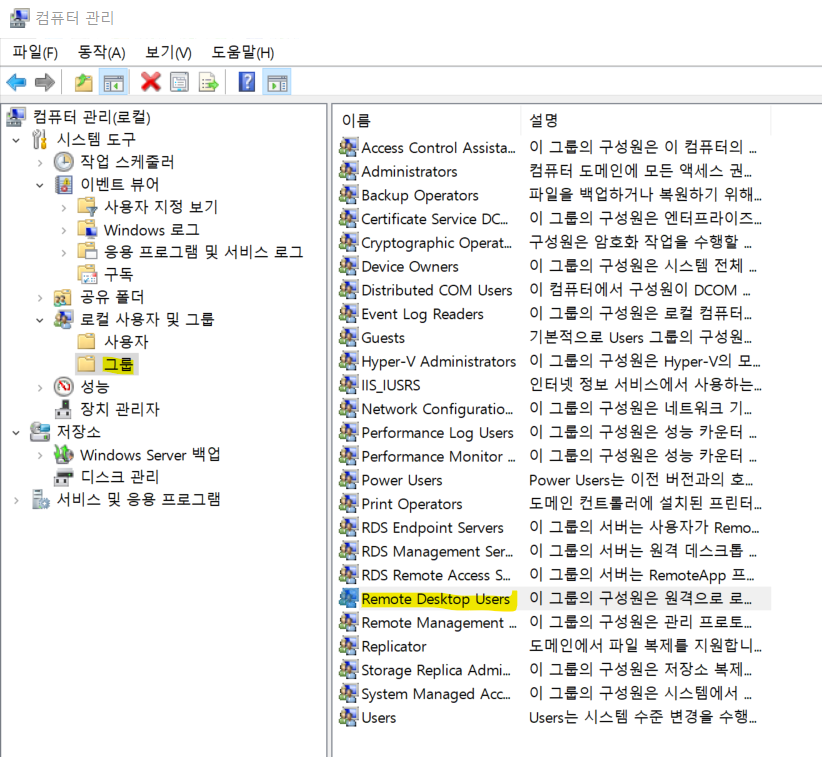Expand the Windows Server 백업 node
The image size is (822, 757).
pyautogui.click(x=40, y=456)
